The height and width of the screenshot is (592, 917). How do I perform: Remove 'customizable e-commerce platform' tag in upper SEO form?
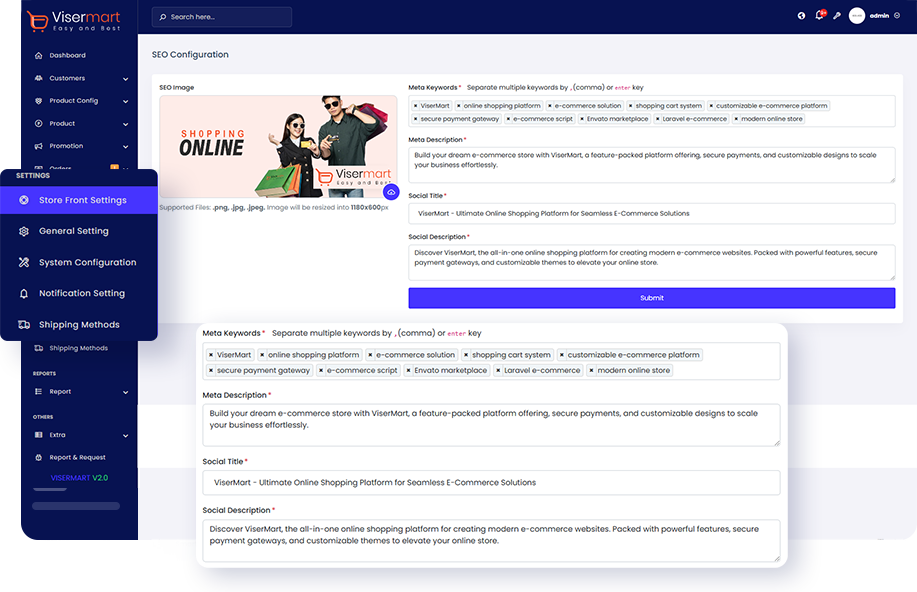711,106
